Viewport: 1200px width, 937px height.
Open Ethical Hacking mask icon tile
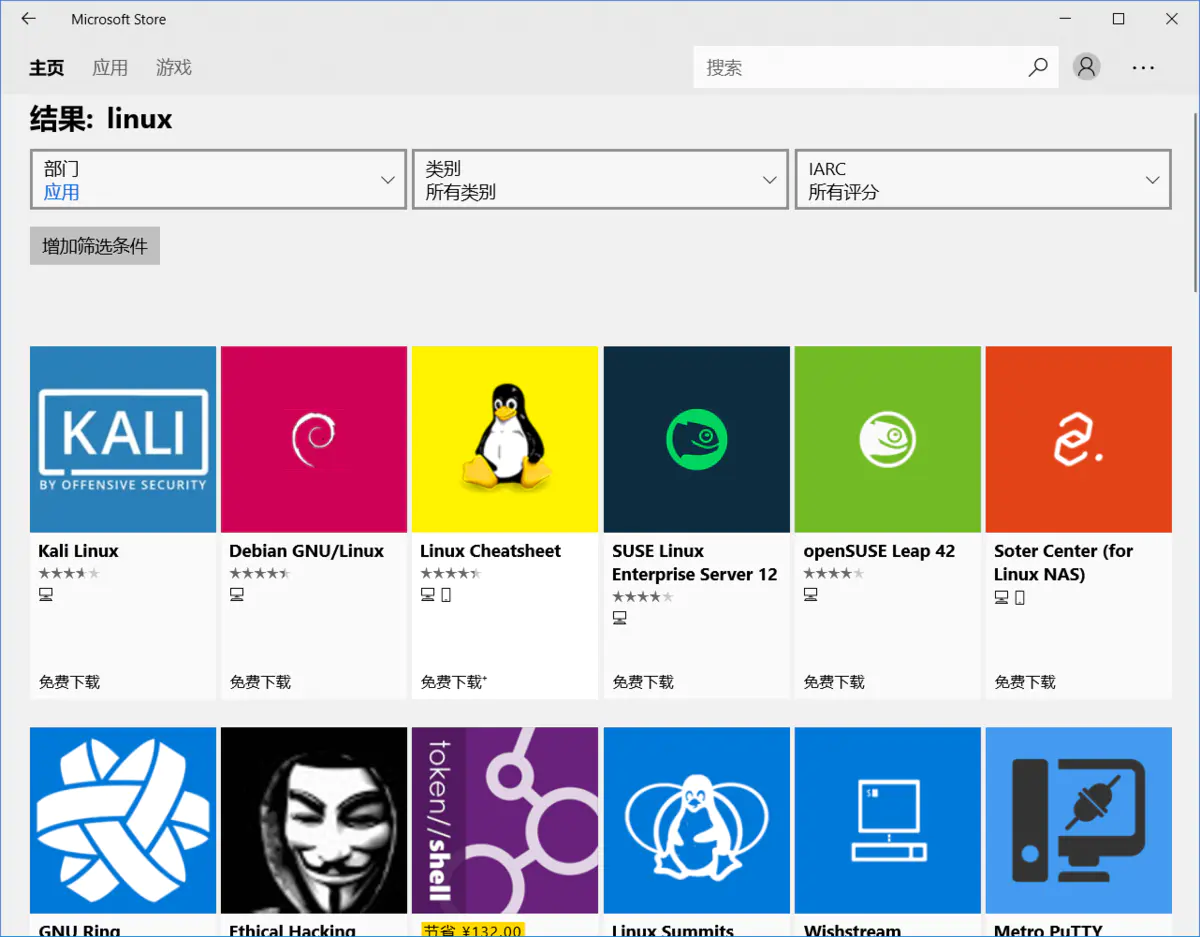coord(314,820)
